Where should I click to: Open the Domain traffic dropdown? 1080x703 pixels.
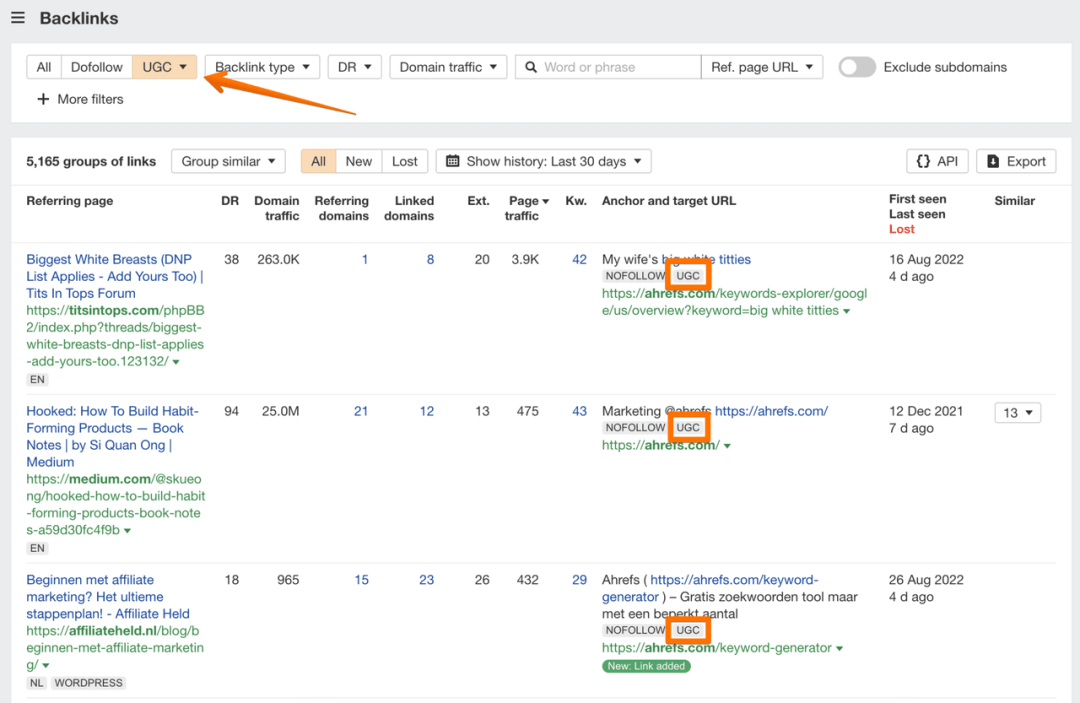pyautogui.click(x=448, y=67)
